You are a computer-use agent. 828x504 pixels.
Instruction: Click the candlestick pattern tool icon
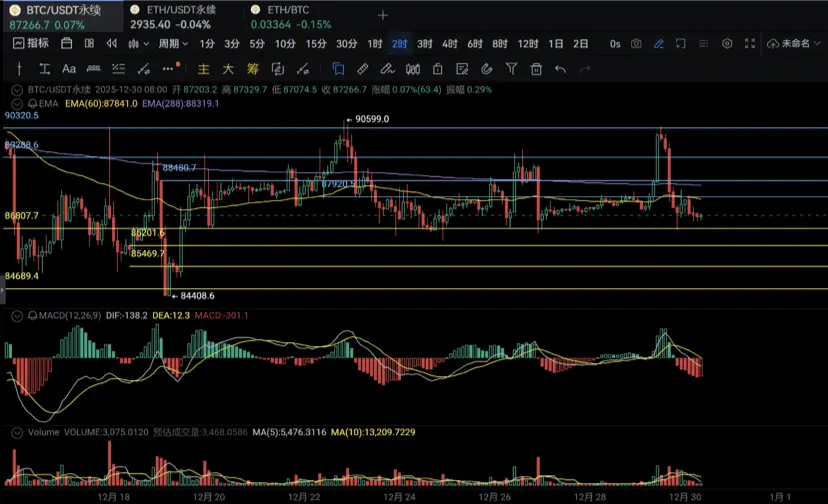pyautogui.click(x=412, y=69)
